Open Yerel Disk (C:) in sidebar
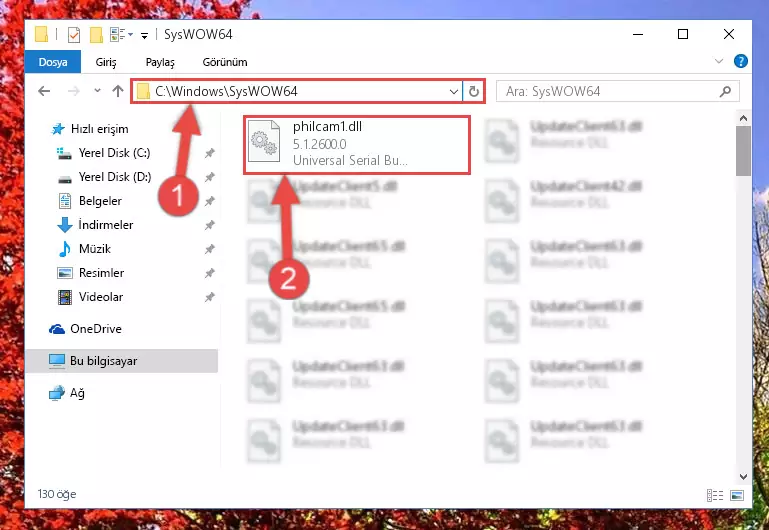The height and width of the screenshot is (530, 769). [x=104, y=153]
